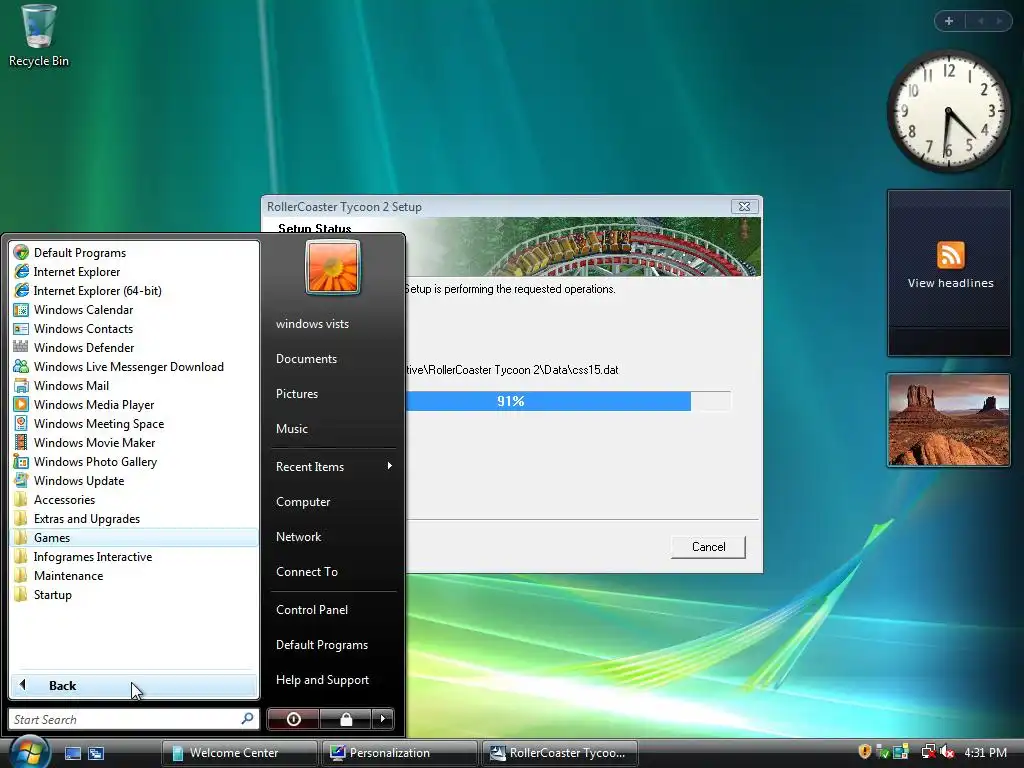
Task: Click the search magnifier icon
Action: click(x=248, y=718)
